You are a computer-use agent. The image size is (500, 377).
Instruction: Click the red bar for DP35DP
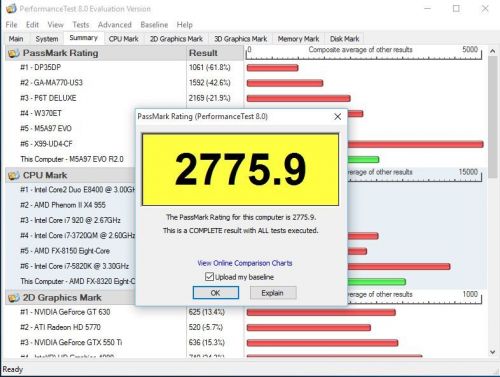[272, 68]
